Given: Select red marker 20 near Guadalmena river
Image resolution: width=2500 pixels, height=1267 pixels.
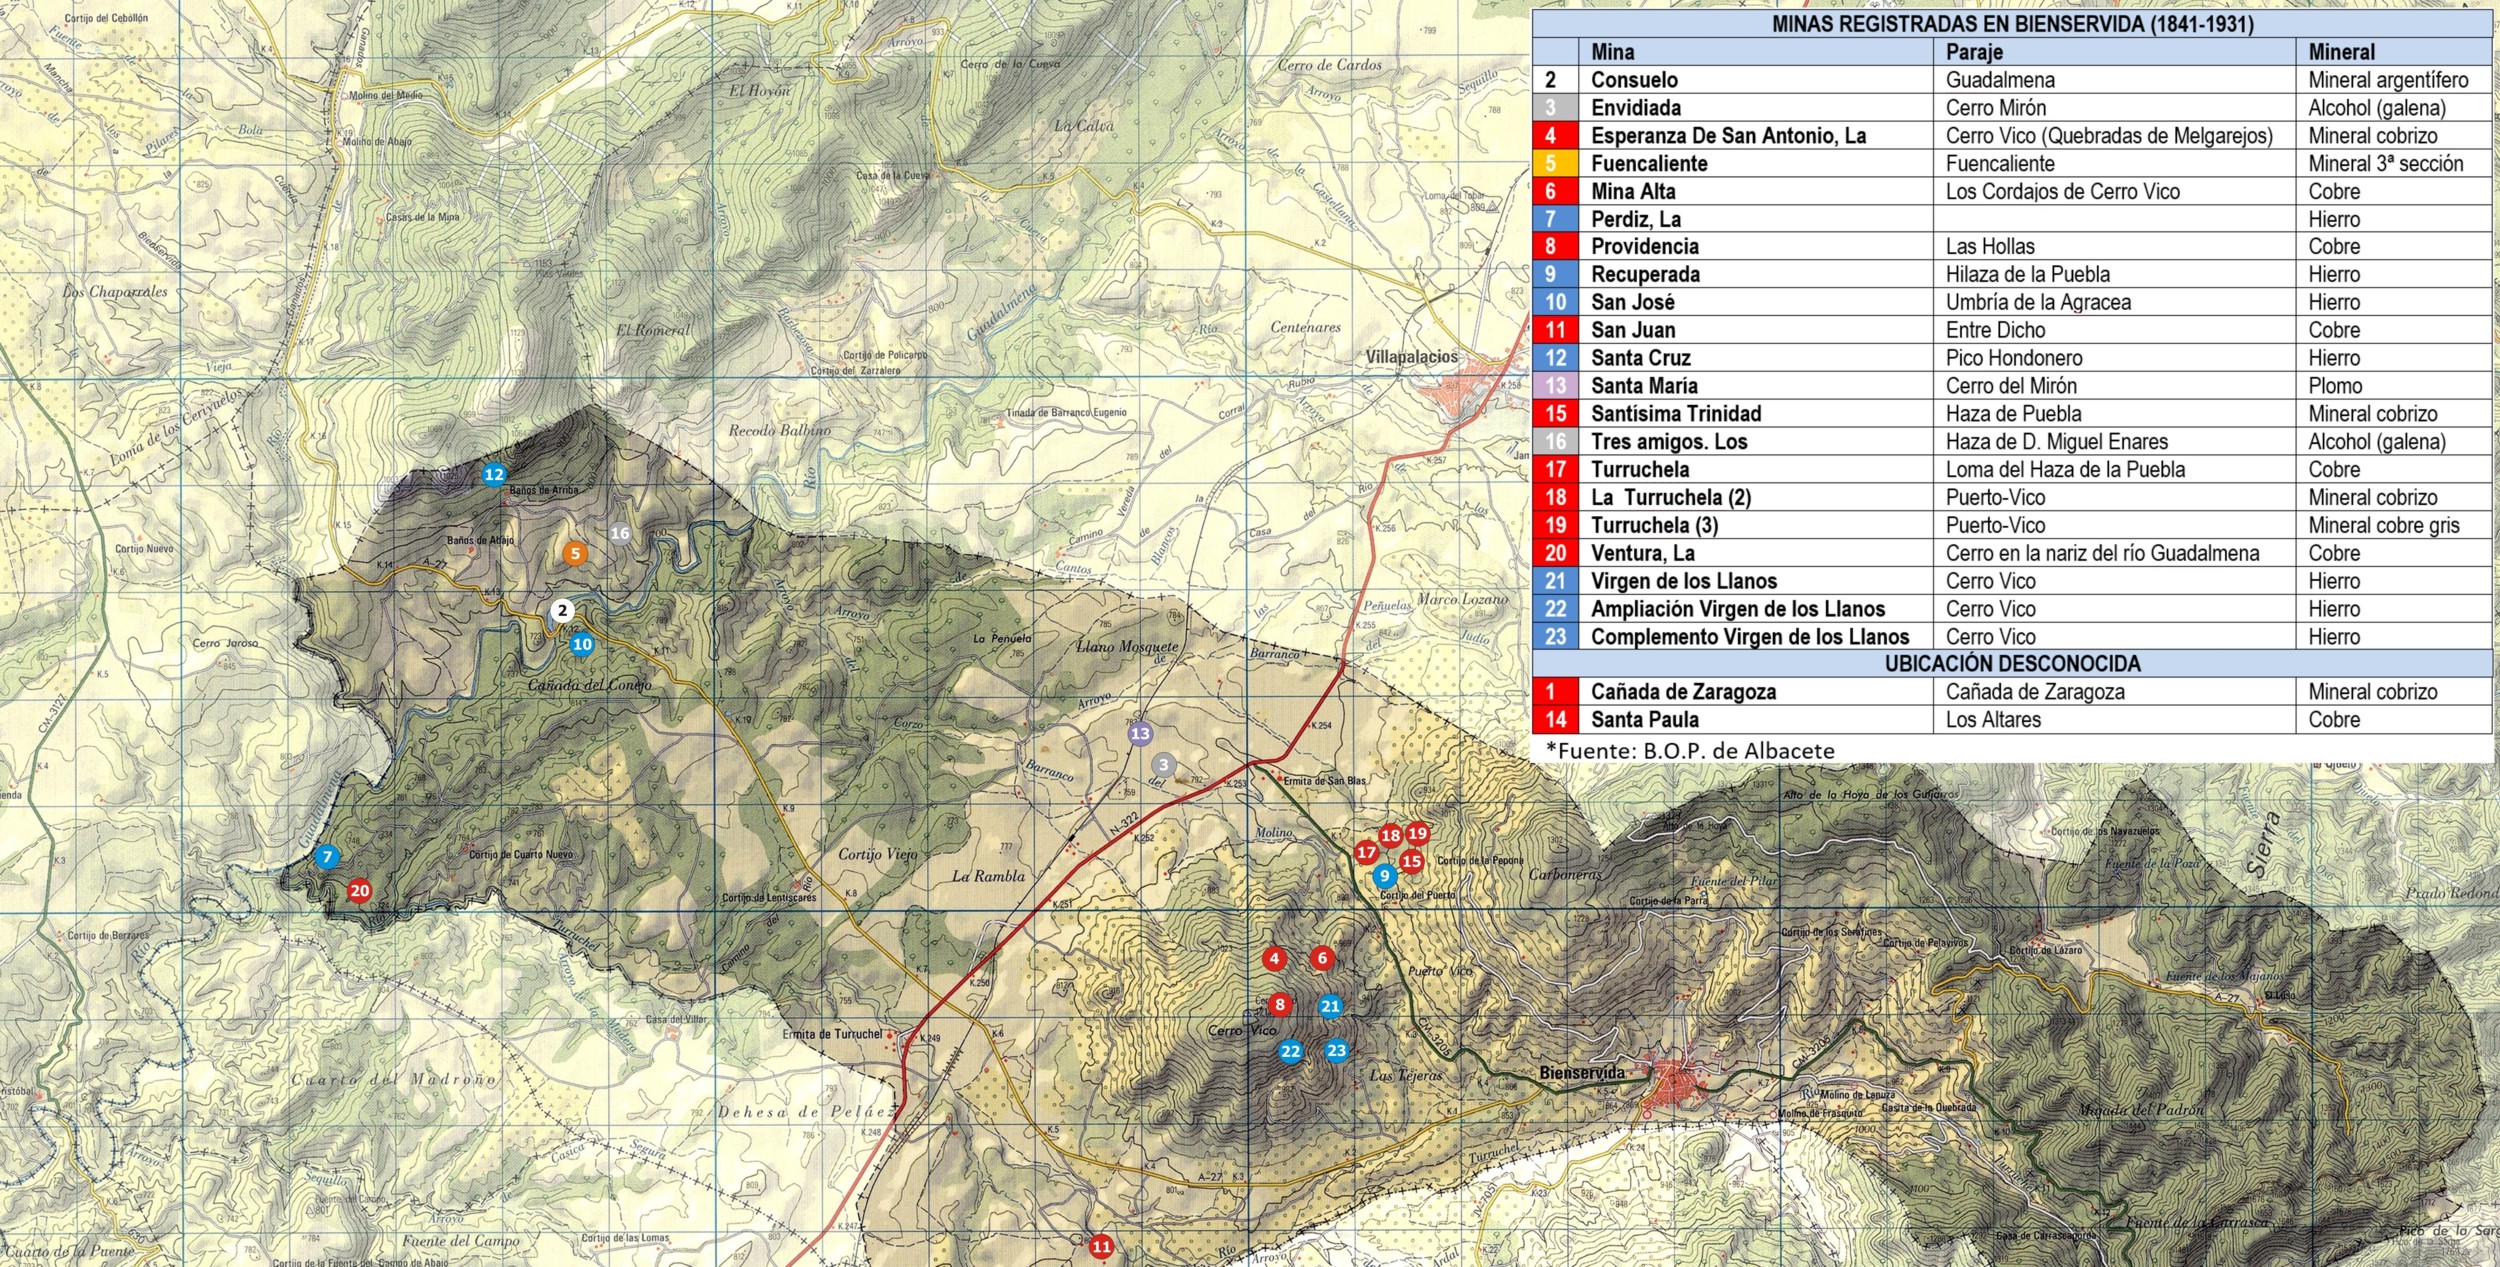Looking at the screenshot, I should (359, 891).
